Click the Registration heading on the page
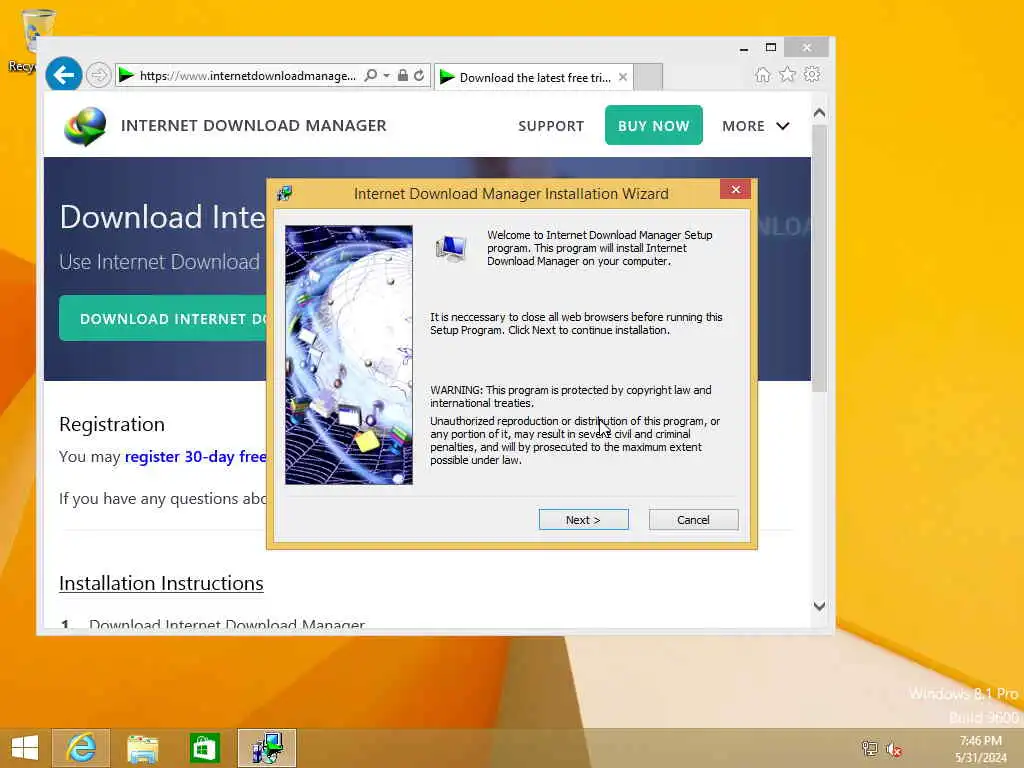This screenshot has width=1024, height=768. click(112, 424)
